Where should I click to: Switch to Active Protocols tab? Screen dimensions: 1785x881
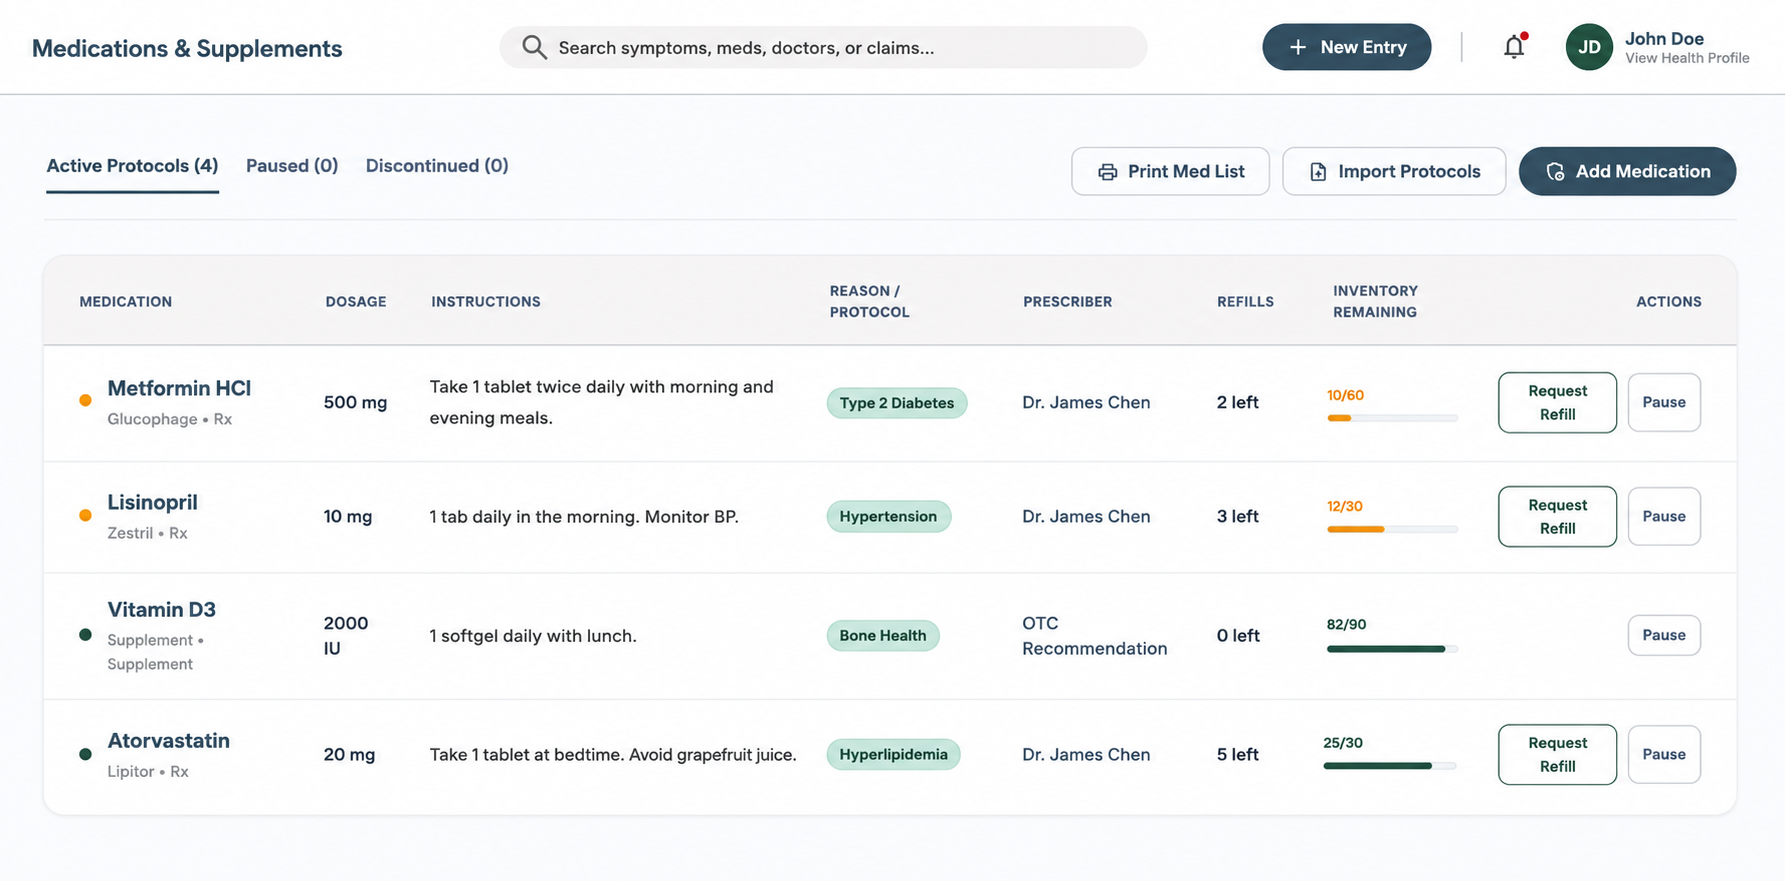pos(132,166)
